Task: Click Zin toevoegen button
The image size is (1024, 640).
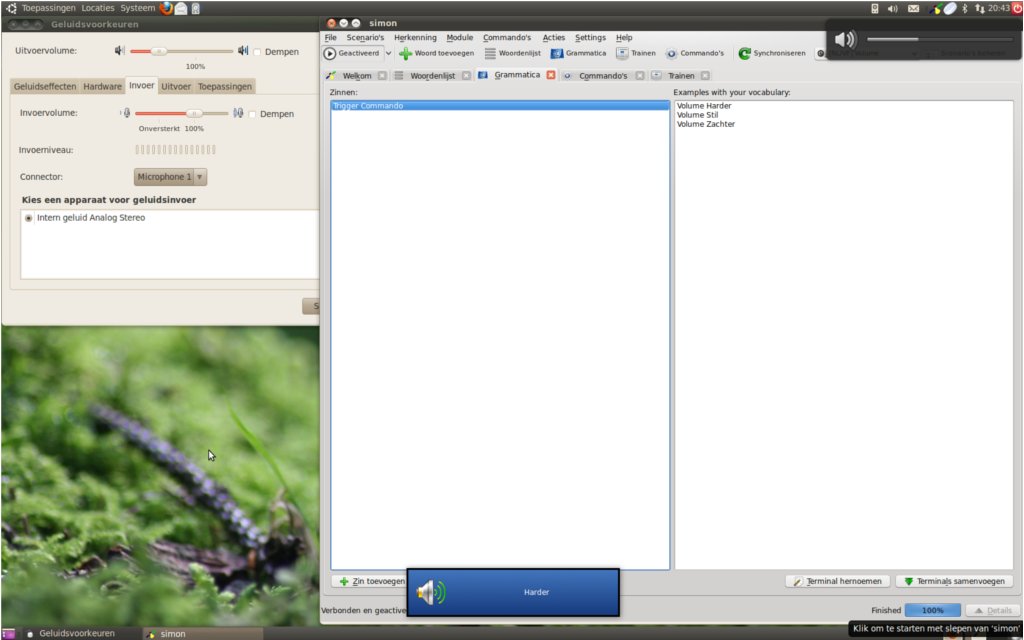Action: click(370, 581)
